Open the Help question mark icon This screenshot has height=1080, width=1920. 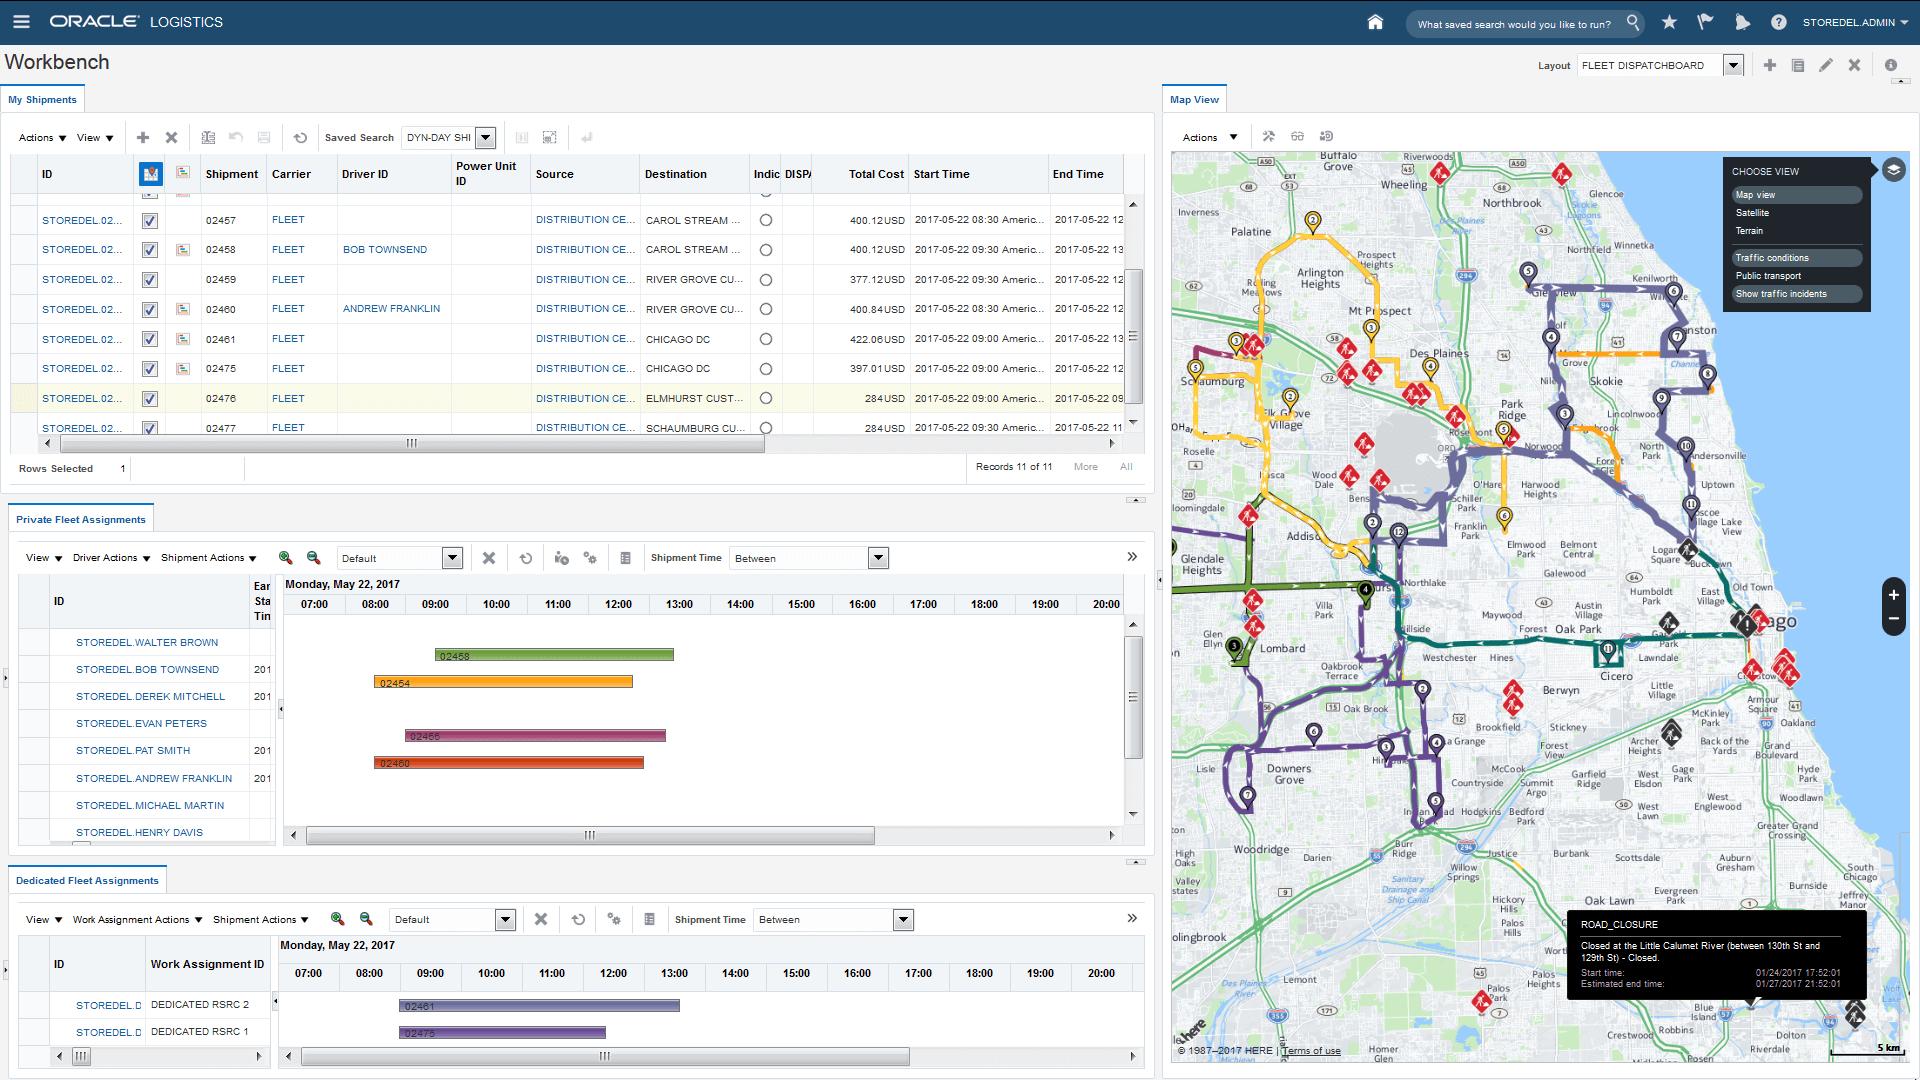1778,22
